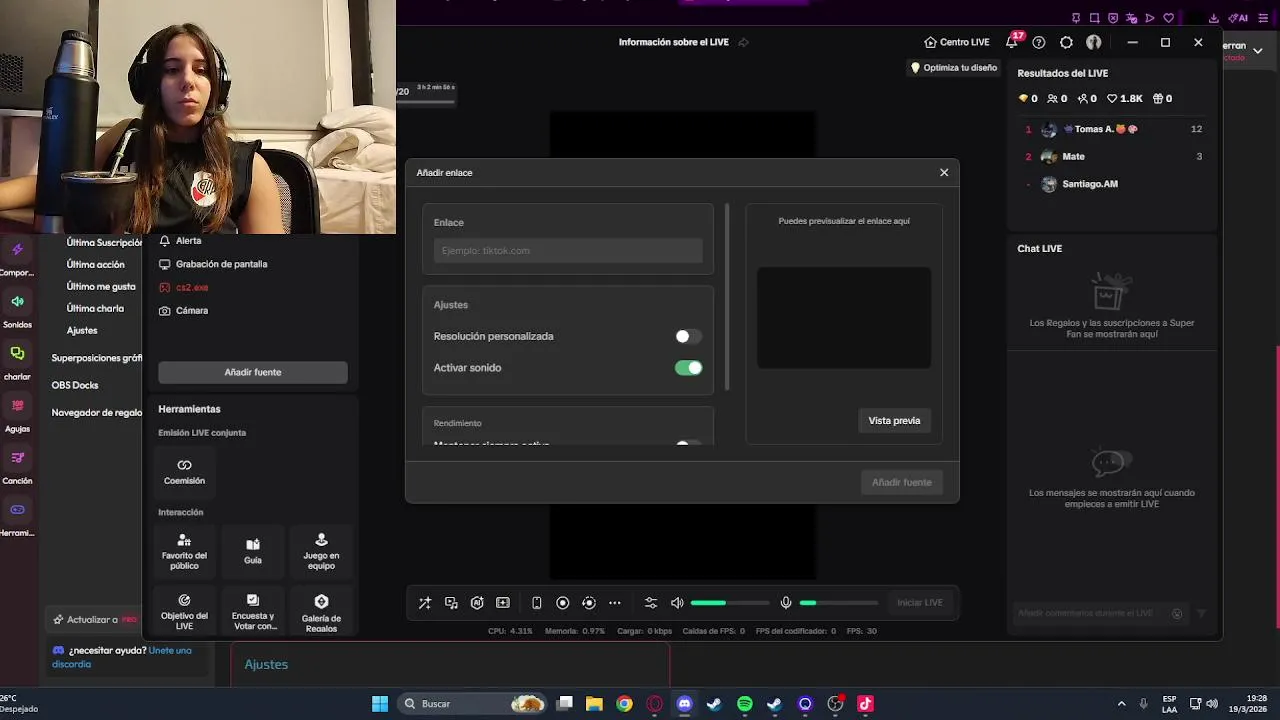The height and width of the screenshot is (720, 1280).
Task: Click the Windows Start button
Action: pos(380,704)
